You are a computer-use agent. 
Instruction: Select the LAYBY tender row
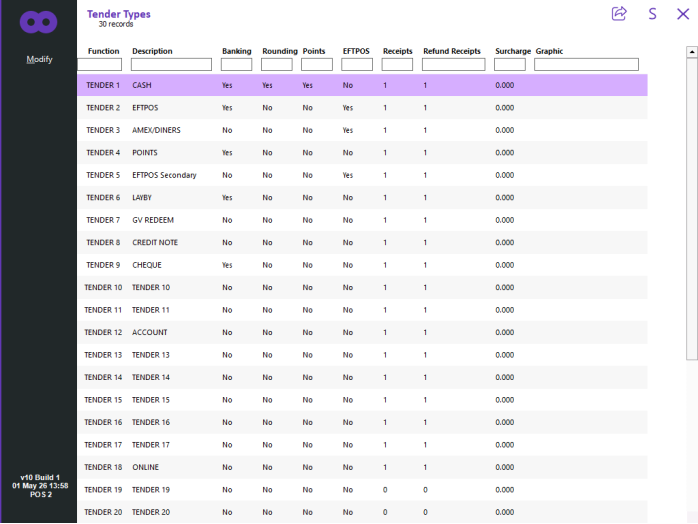pyautogui.click(x=362, y=198)
